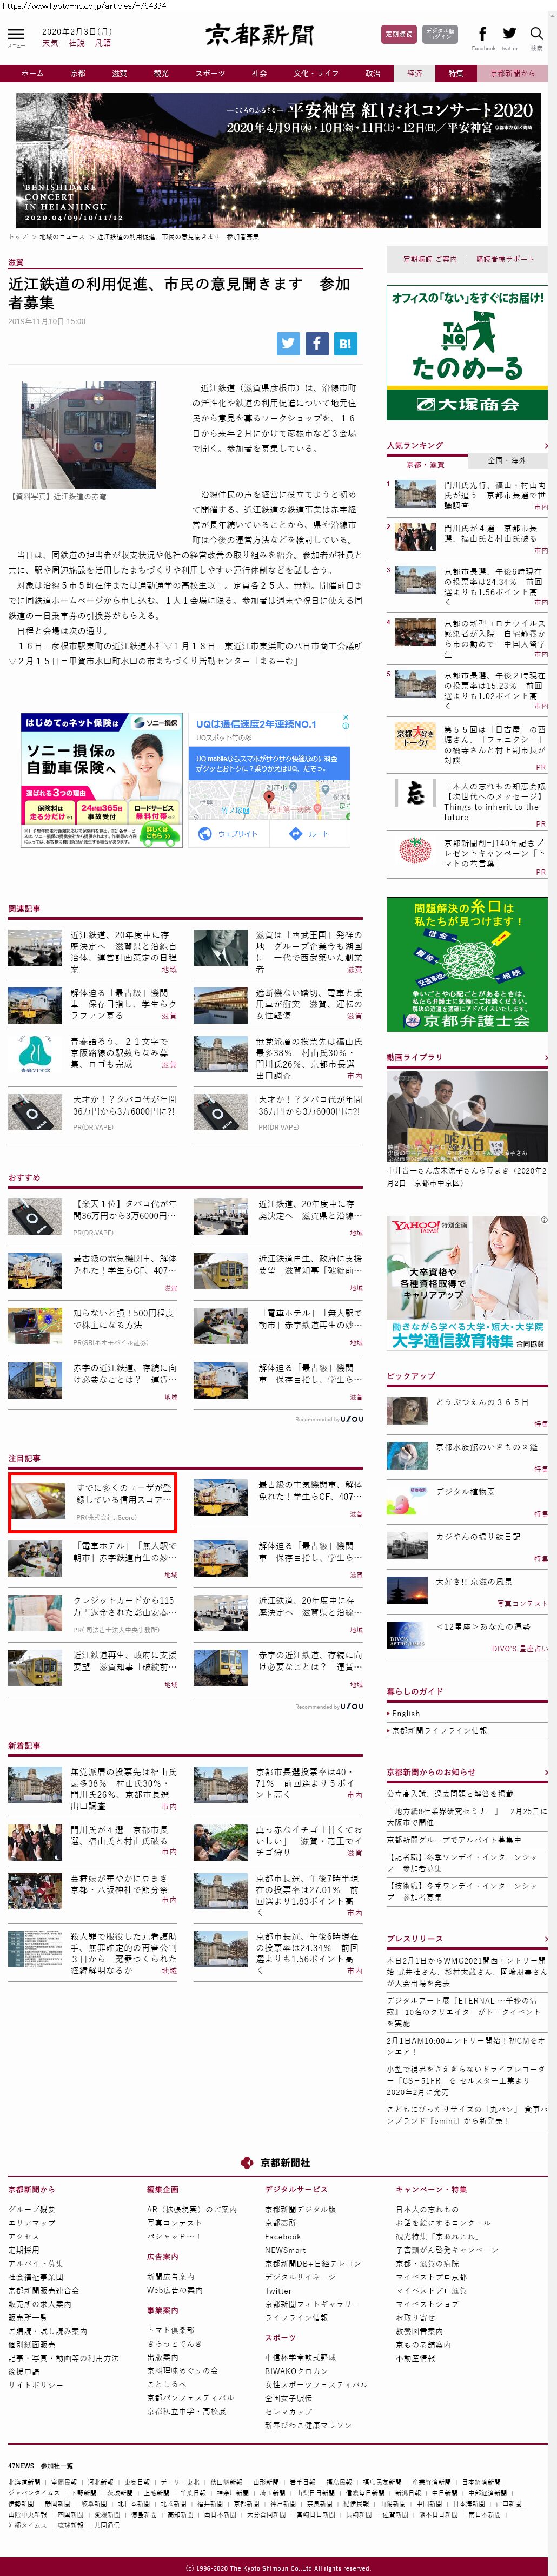
Task: Open the 忘 knowledge conference thumbnail
Action: coord(415,792)
